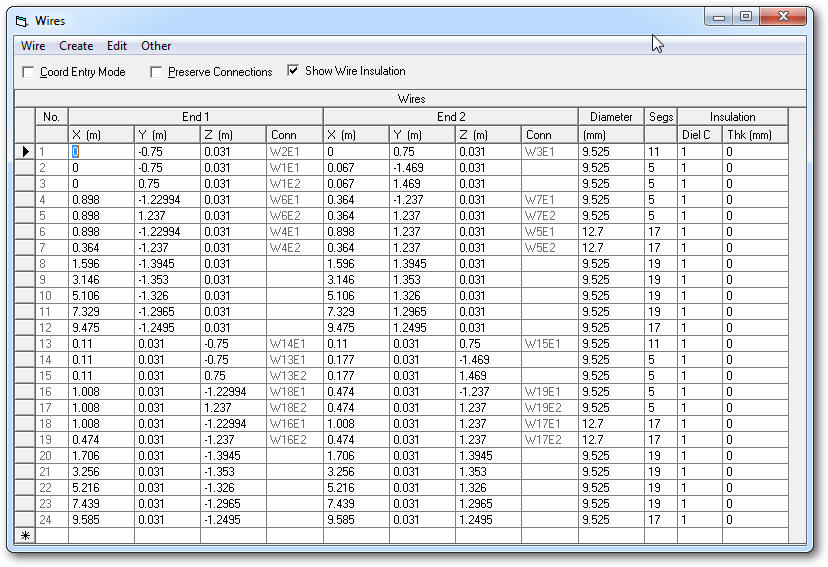The image size is (828, 567).
Task: Click the Insulation group header
Action: click(732, 117)
